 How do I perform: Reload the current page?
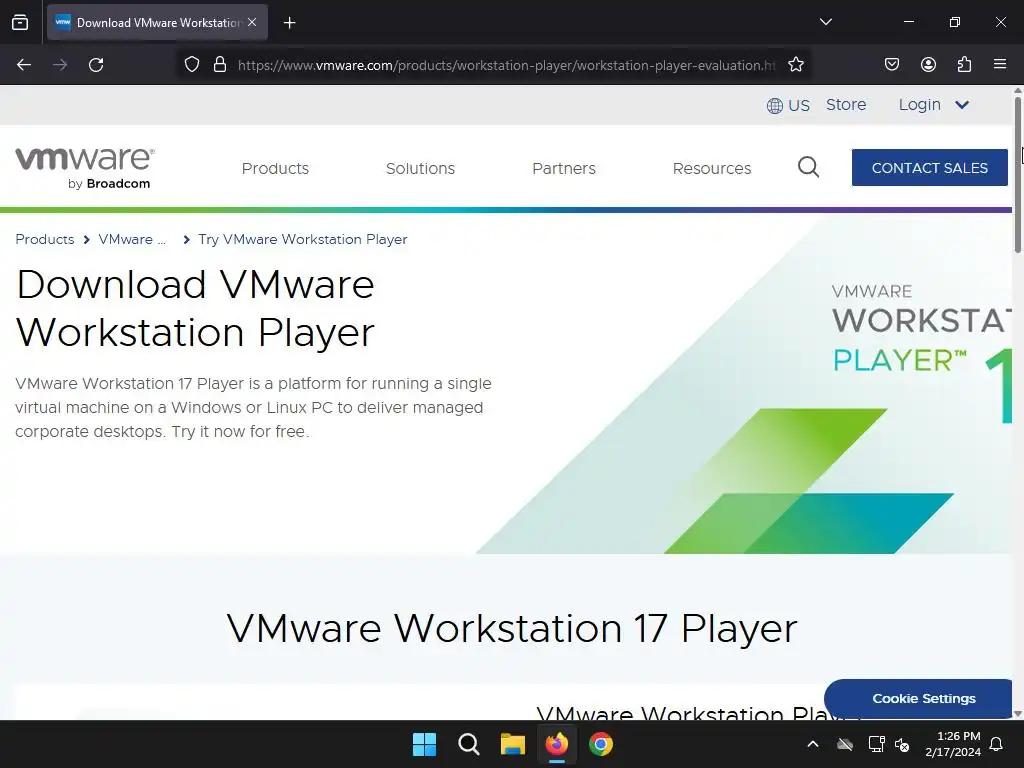click(x=96, y=65)
